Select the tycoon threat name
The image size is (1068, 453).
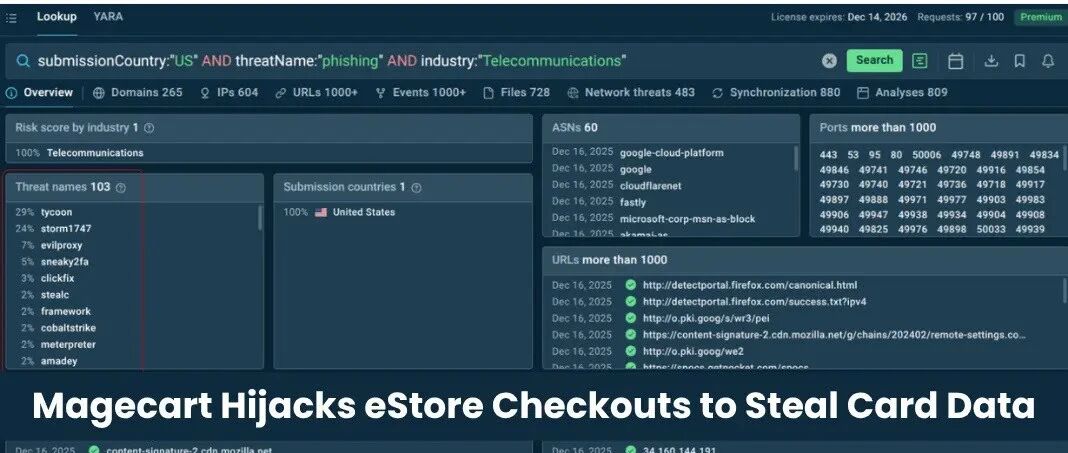(56, 212)
